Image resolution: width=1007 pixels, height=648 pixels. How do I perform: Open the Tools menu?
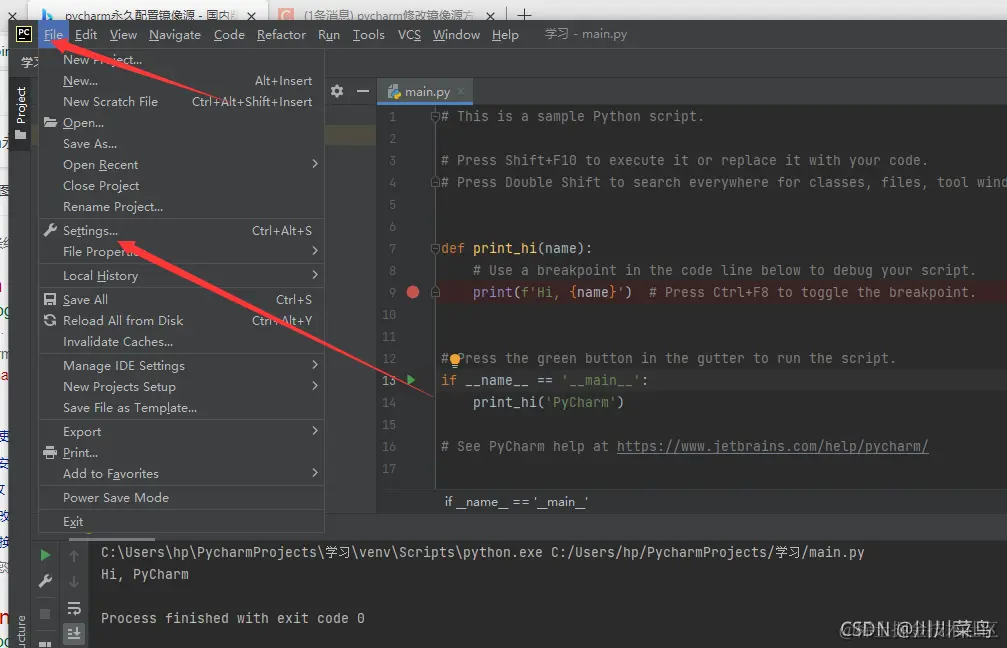(368, 35)
